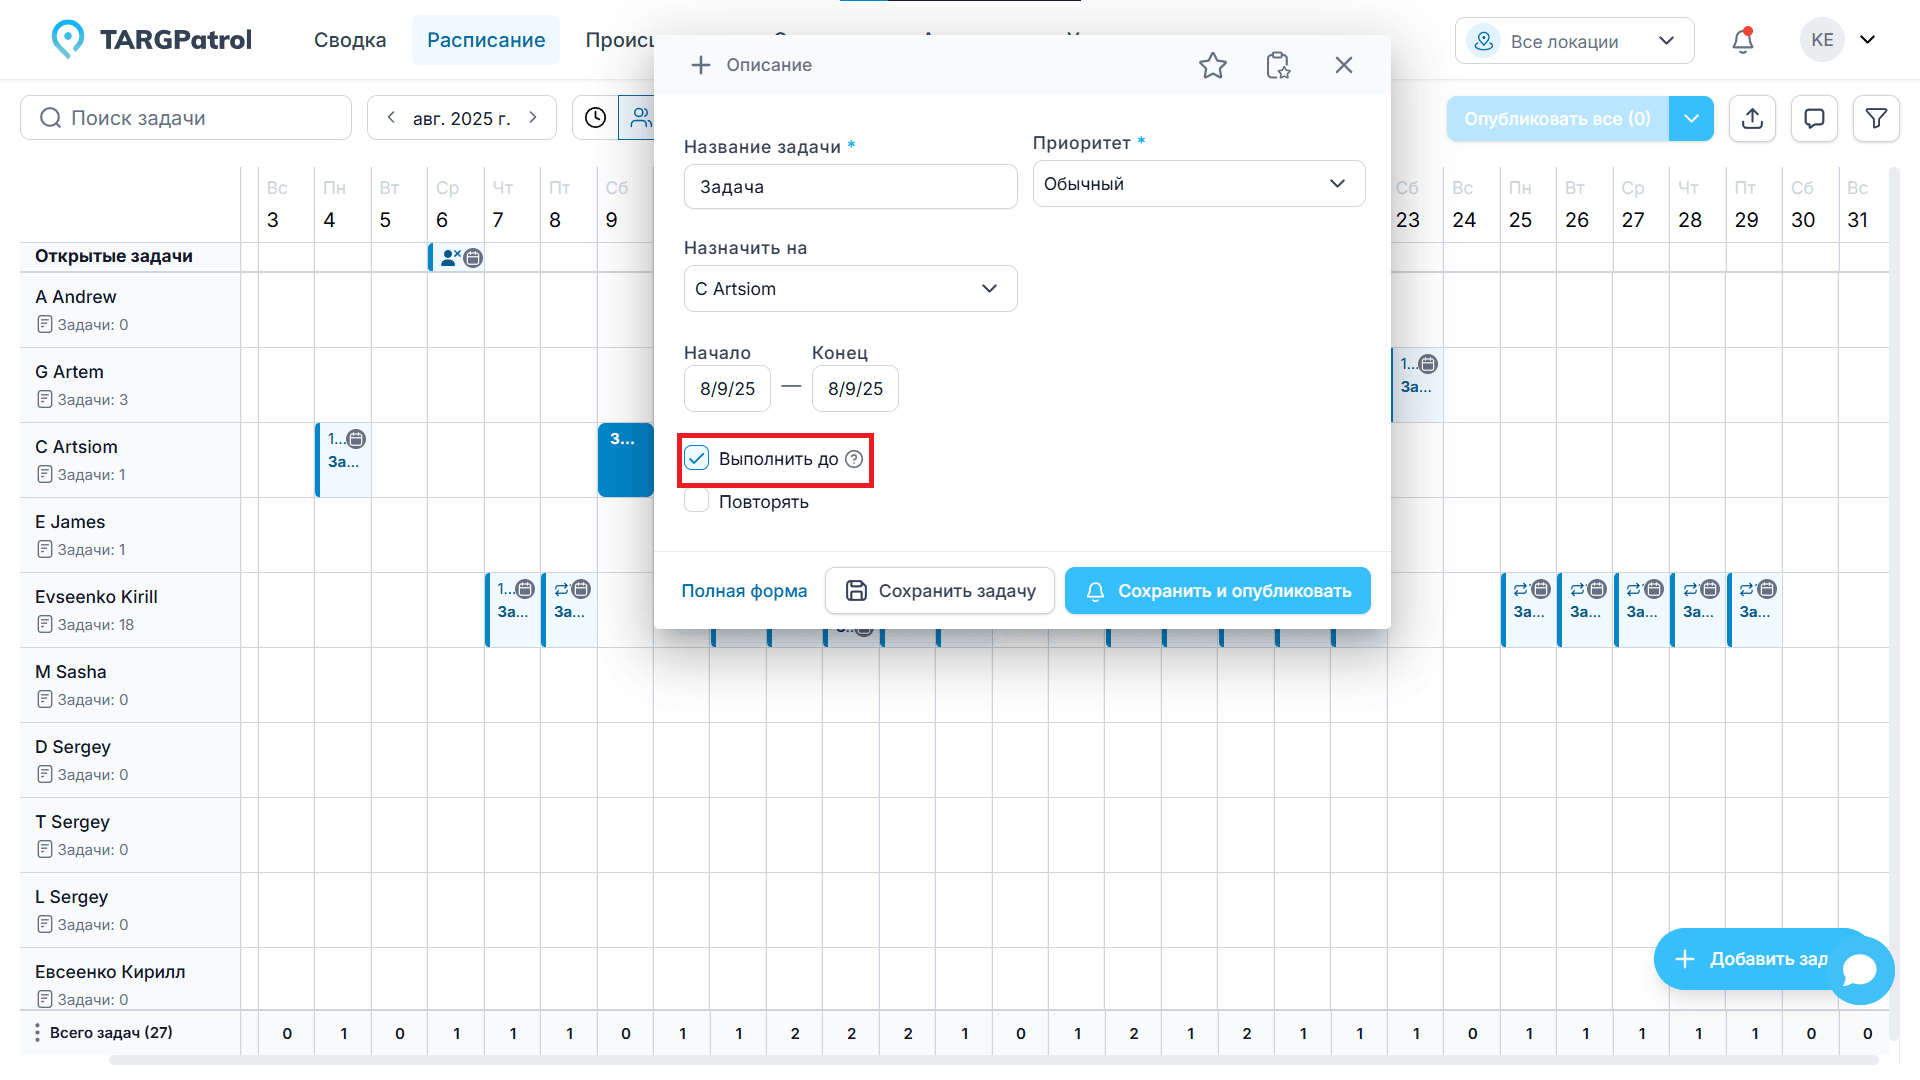
Task: Open the Расписание tab
Action: click(486, 40)
